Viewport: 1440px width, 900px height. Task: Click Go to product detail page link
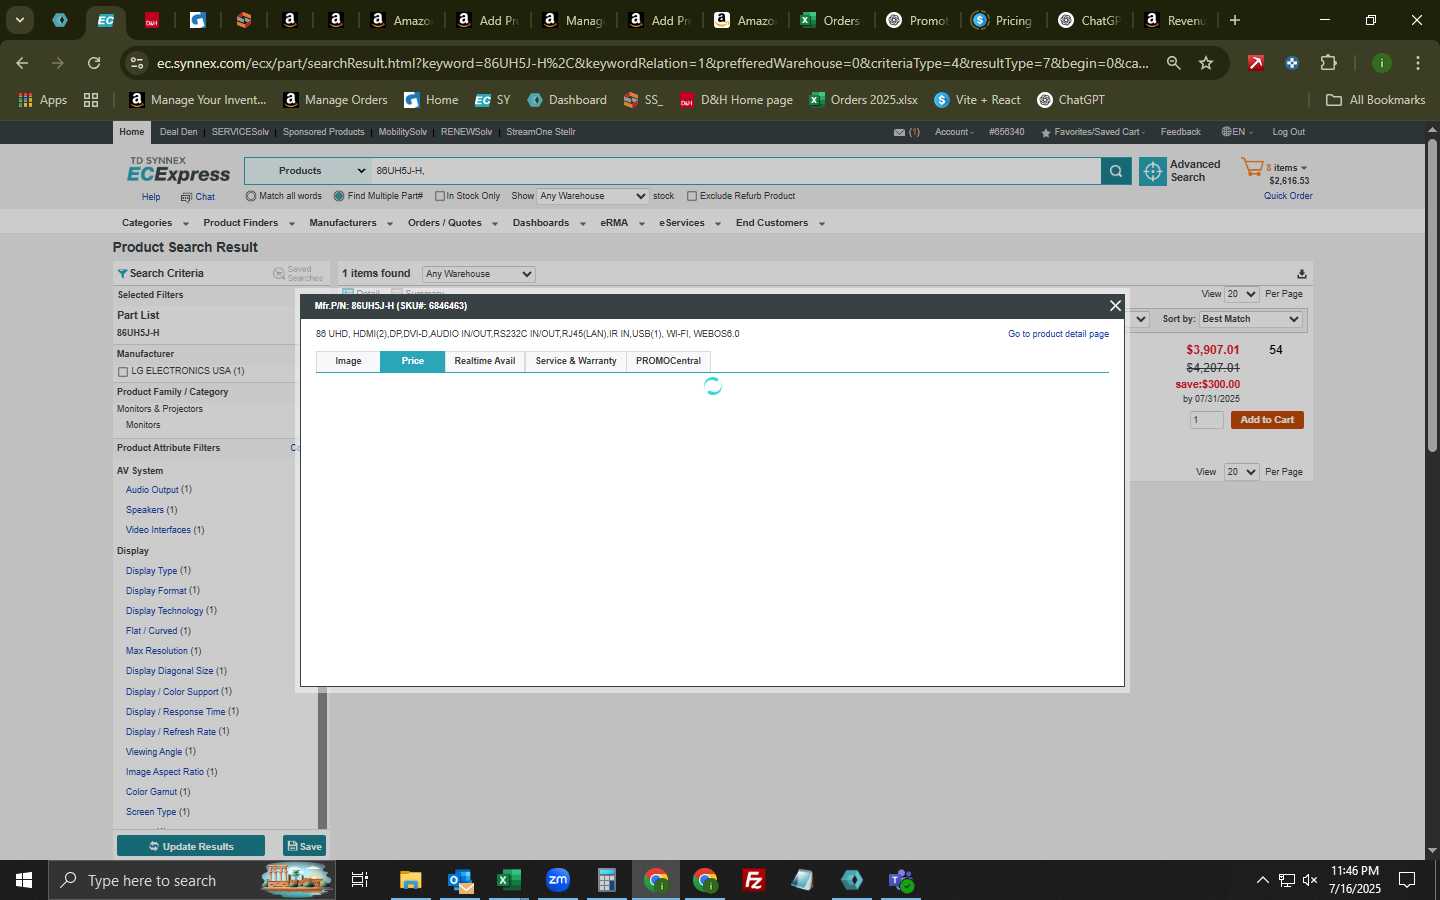1058,334
